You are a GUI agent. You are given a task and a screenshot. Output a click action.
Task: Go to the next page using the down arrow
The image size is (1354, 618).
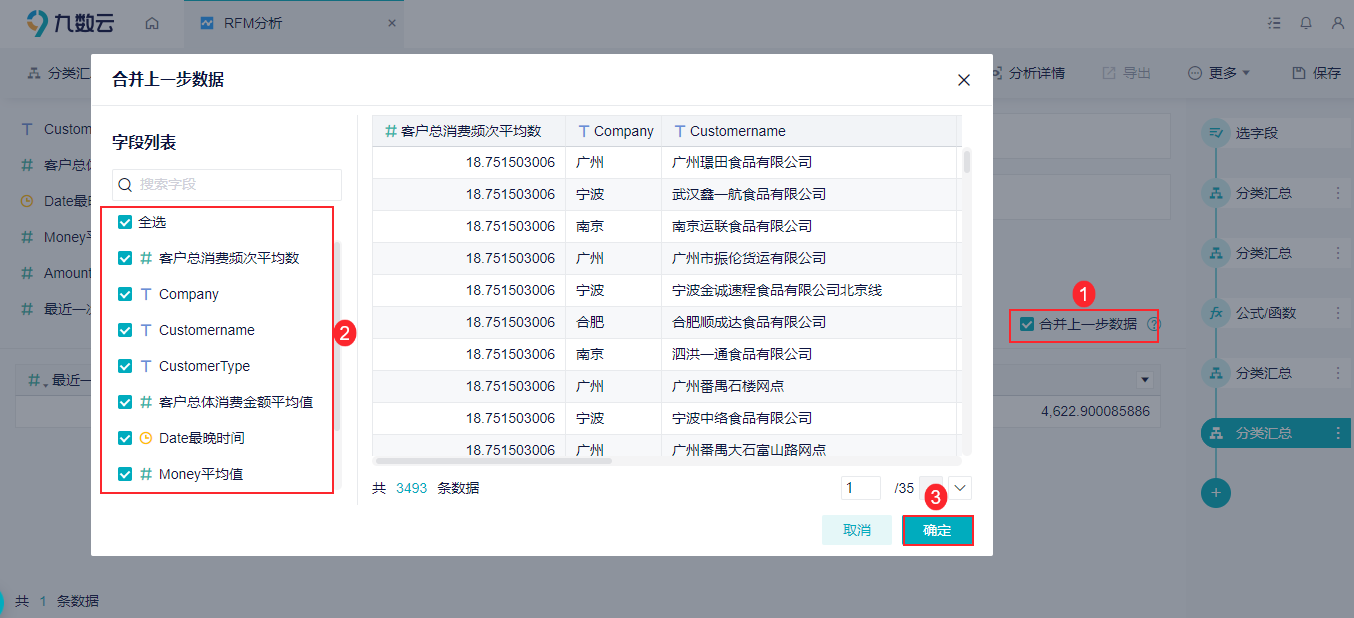[x=960, y=488]
